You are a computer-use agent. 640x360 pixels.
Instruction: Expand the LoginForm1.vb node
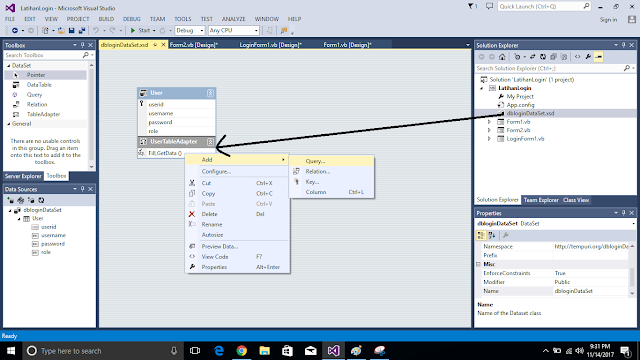tap(489, 139)
